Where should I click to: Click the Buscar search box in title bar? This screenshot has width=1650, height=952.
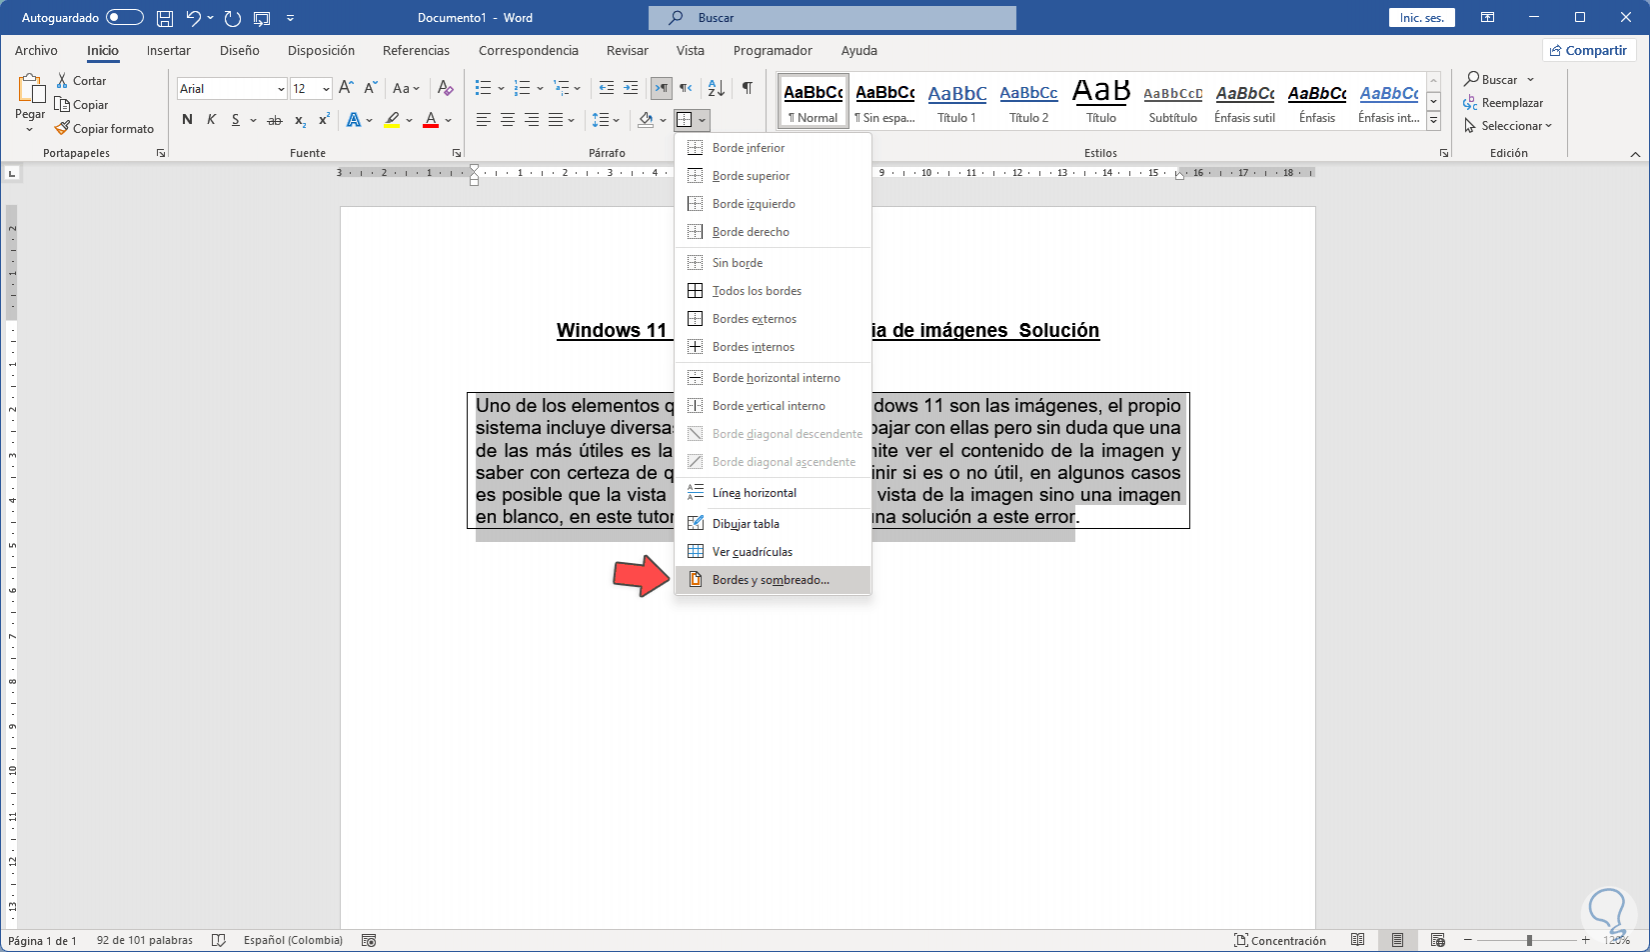click(832, 18)
